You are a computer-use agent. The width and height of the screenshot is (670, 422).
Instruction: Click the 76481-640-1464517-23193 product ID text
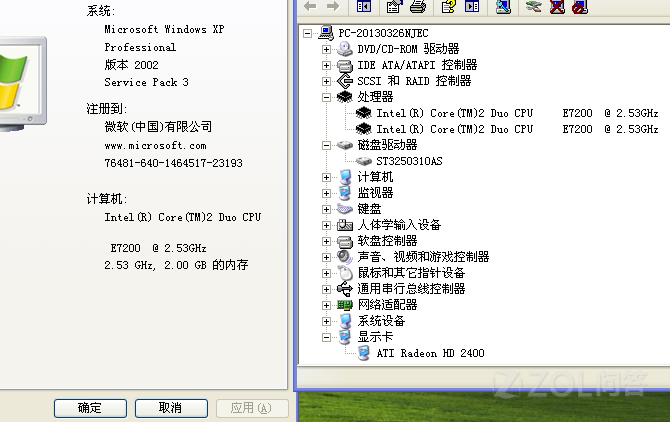(x=173, y=163)
